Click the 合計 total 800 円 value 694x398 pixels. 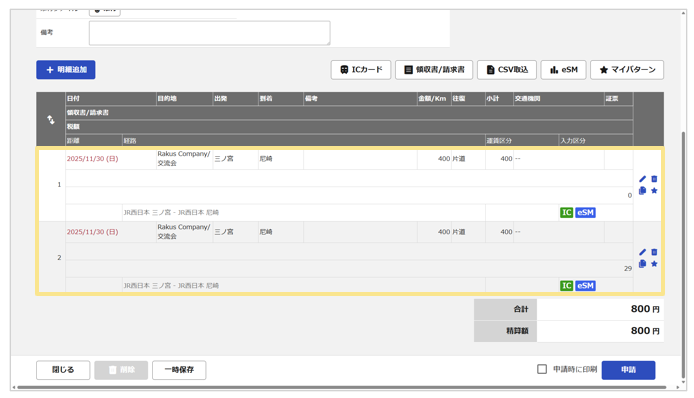[645, 309]
